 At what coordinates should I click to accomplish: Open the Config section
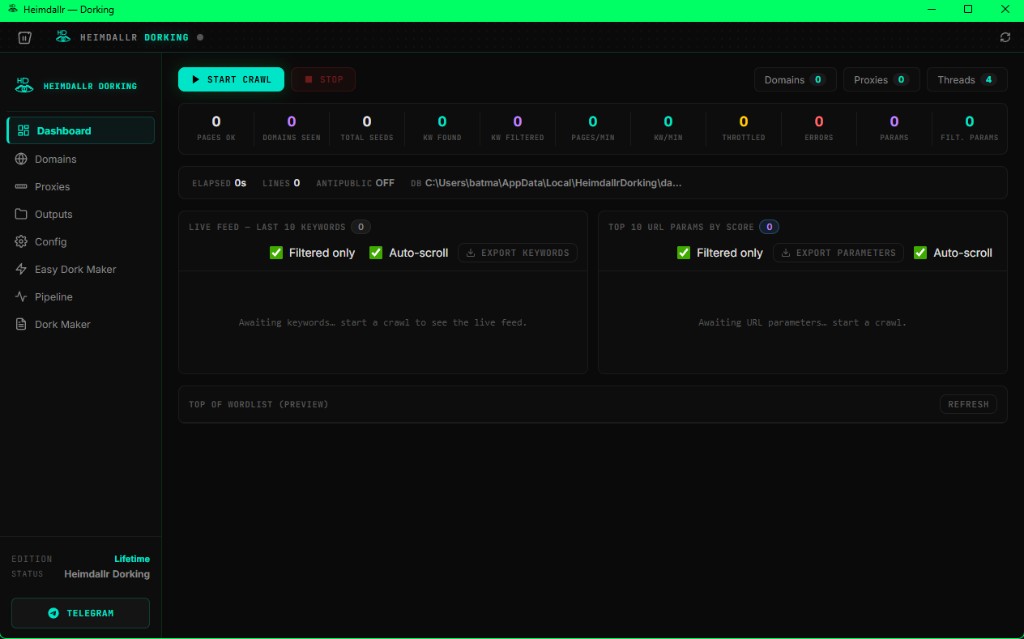point(80,241)
